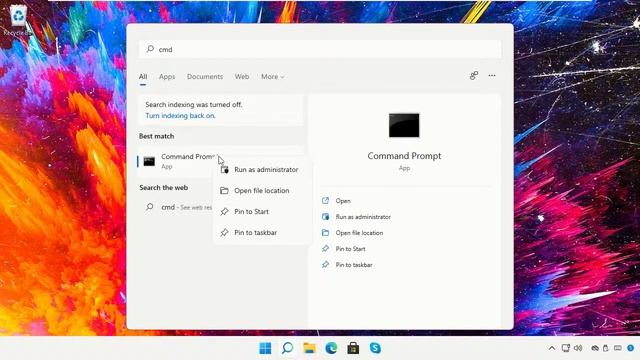Viewport: 640px width, 360px height.
Task: Open the Windows Start button
Action: tap(265, 348)
